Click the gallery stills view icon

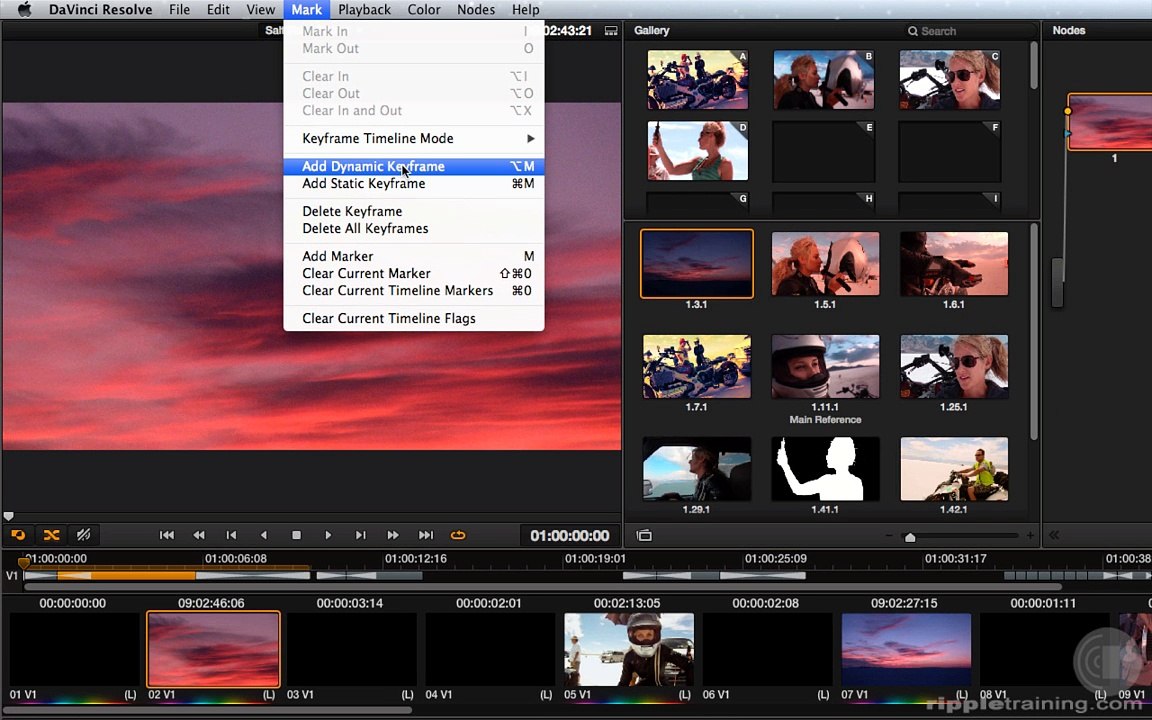(x=644, y=535)
